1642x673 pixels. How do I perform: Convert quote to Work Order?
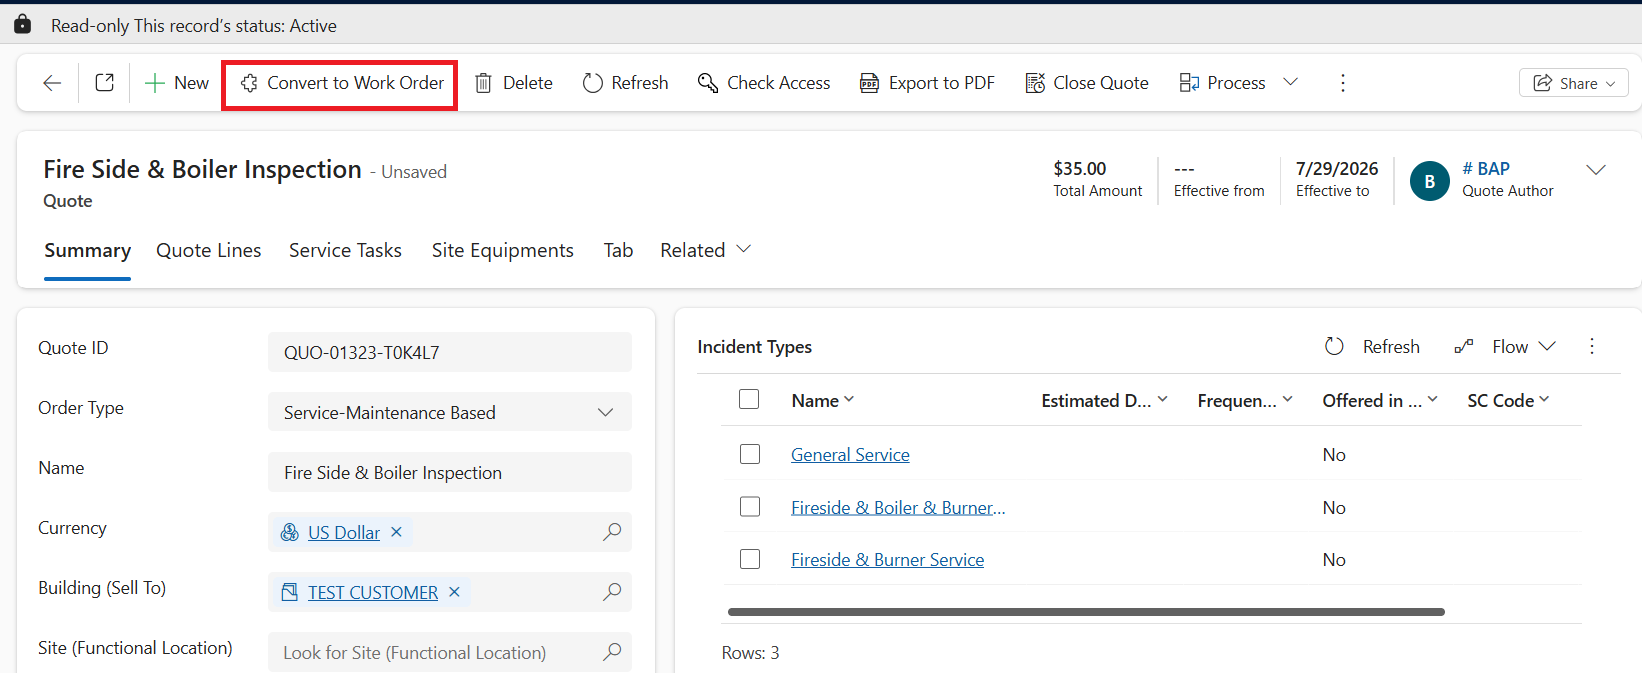[340, 84]
